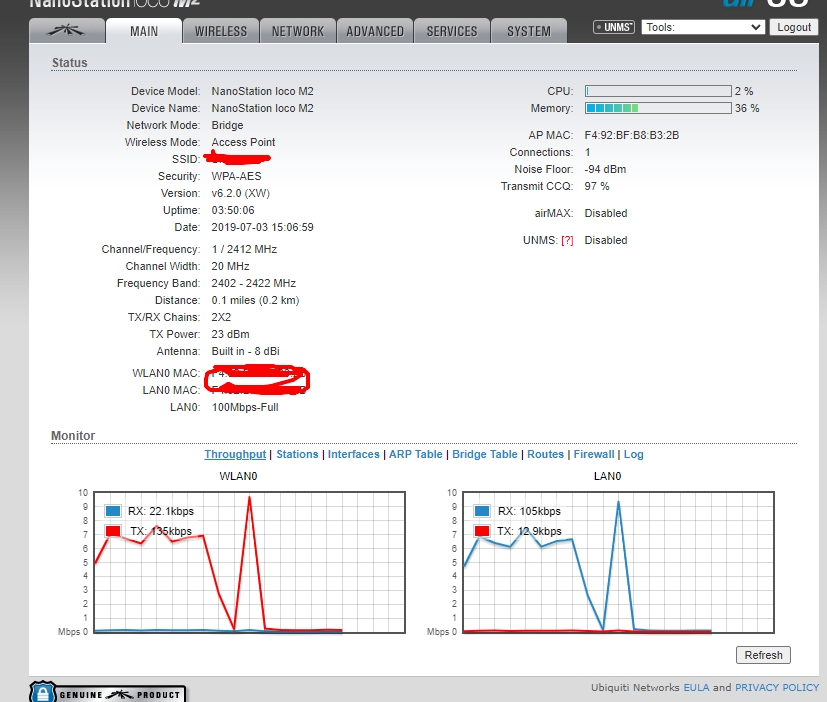Go to the ADVANCED tab
Image resolution: width=827 pixels, height=702 pixels.
[x=375, y=31]
